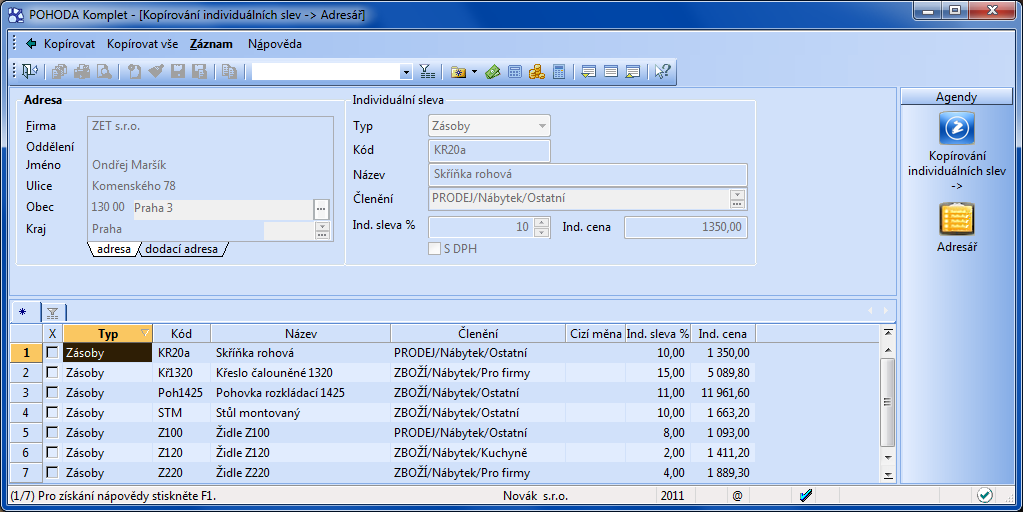Screen dimensions: 1023x512
Task: Click the grayed duplicate pages icon
Action: tap(229, 71)
